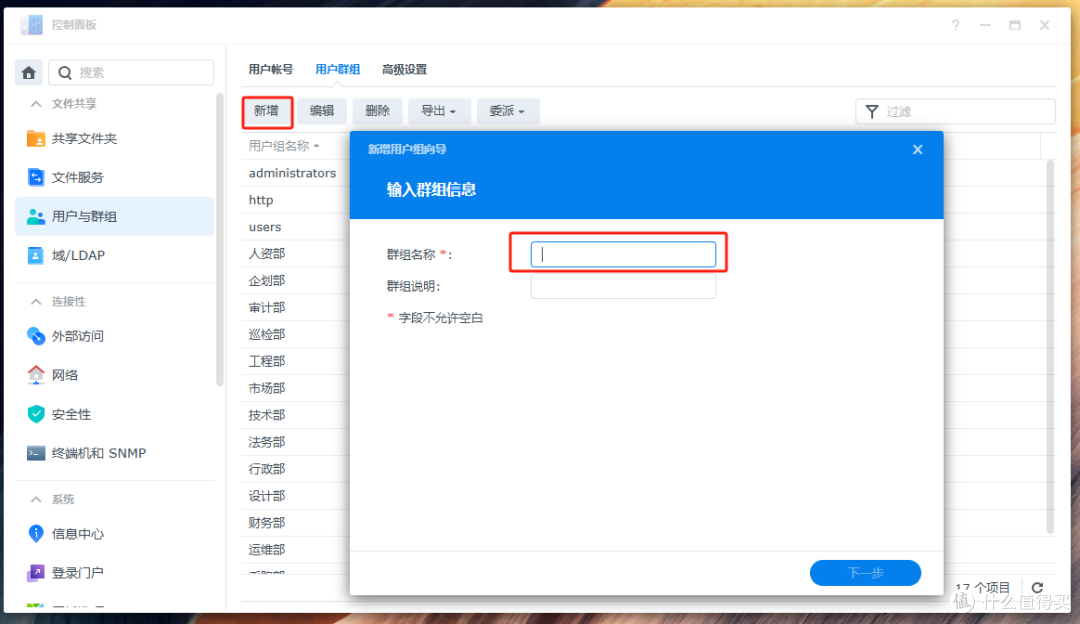Select the http group row

[x=297, y=200]
